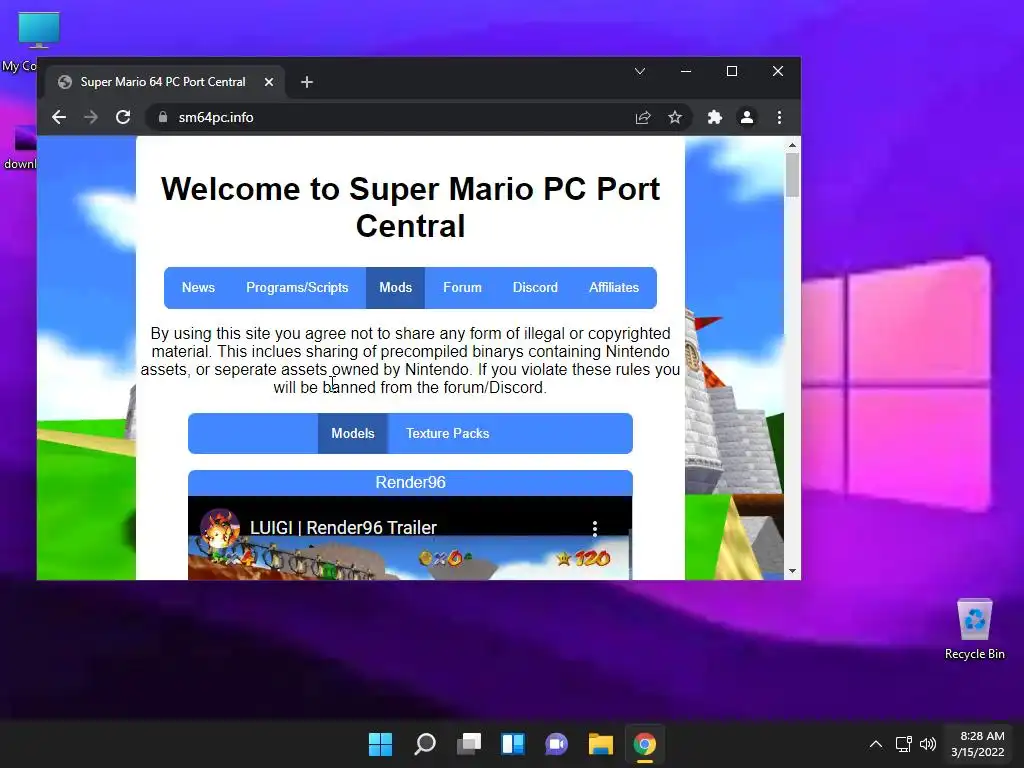Open the Affiliates navigation item
The height and width of the screenshot is (768, 1024).
614,287
